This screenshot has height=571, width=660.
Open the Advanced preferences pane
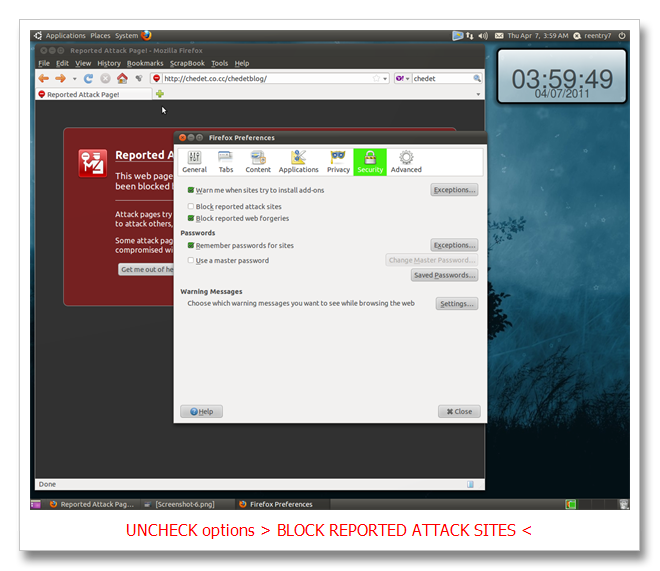click(x=406, y=162)
